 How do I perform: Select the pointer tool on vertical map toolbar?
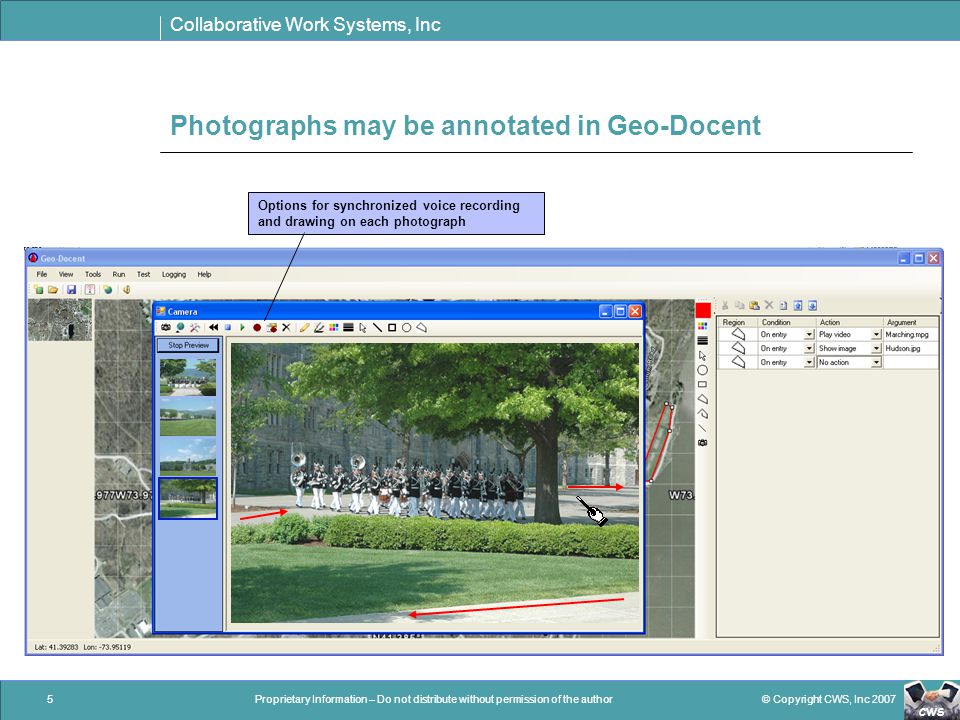pos(703,355)
